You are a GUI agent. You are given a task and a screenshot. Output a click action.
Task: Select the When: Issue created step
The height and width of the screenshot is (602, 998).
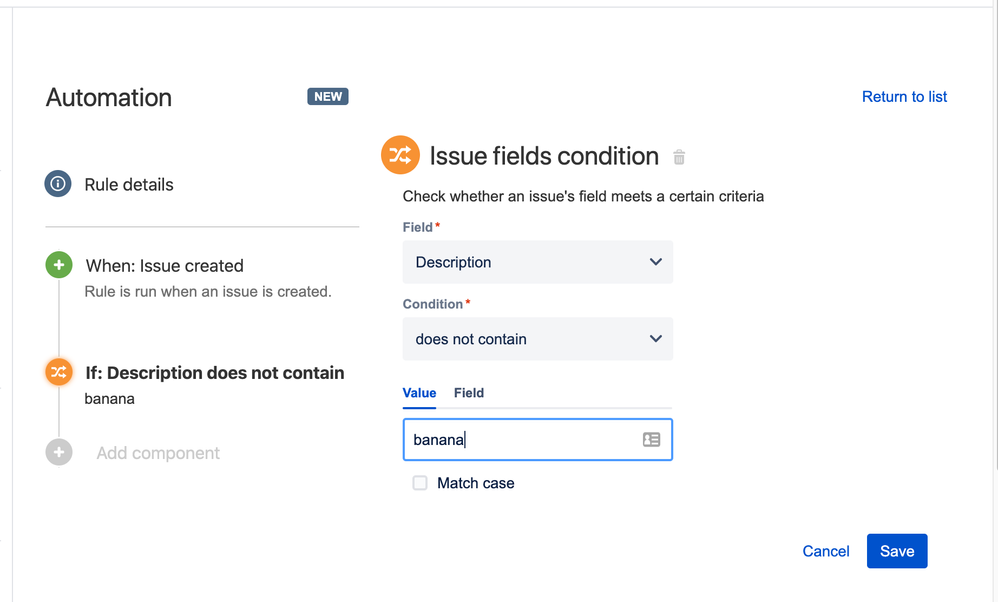click(x=165, y=266)
